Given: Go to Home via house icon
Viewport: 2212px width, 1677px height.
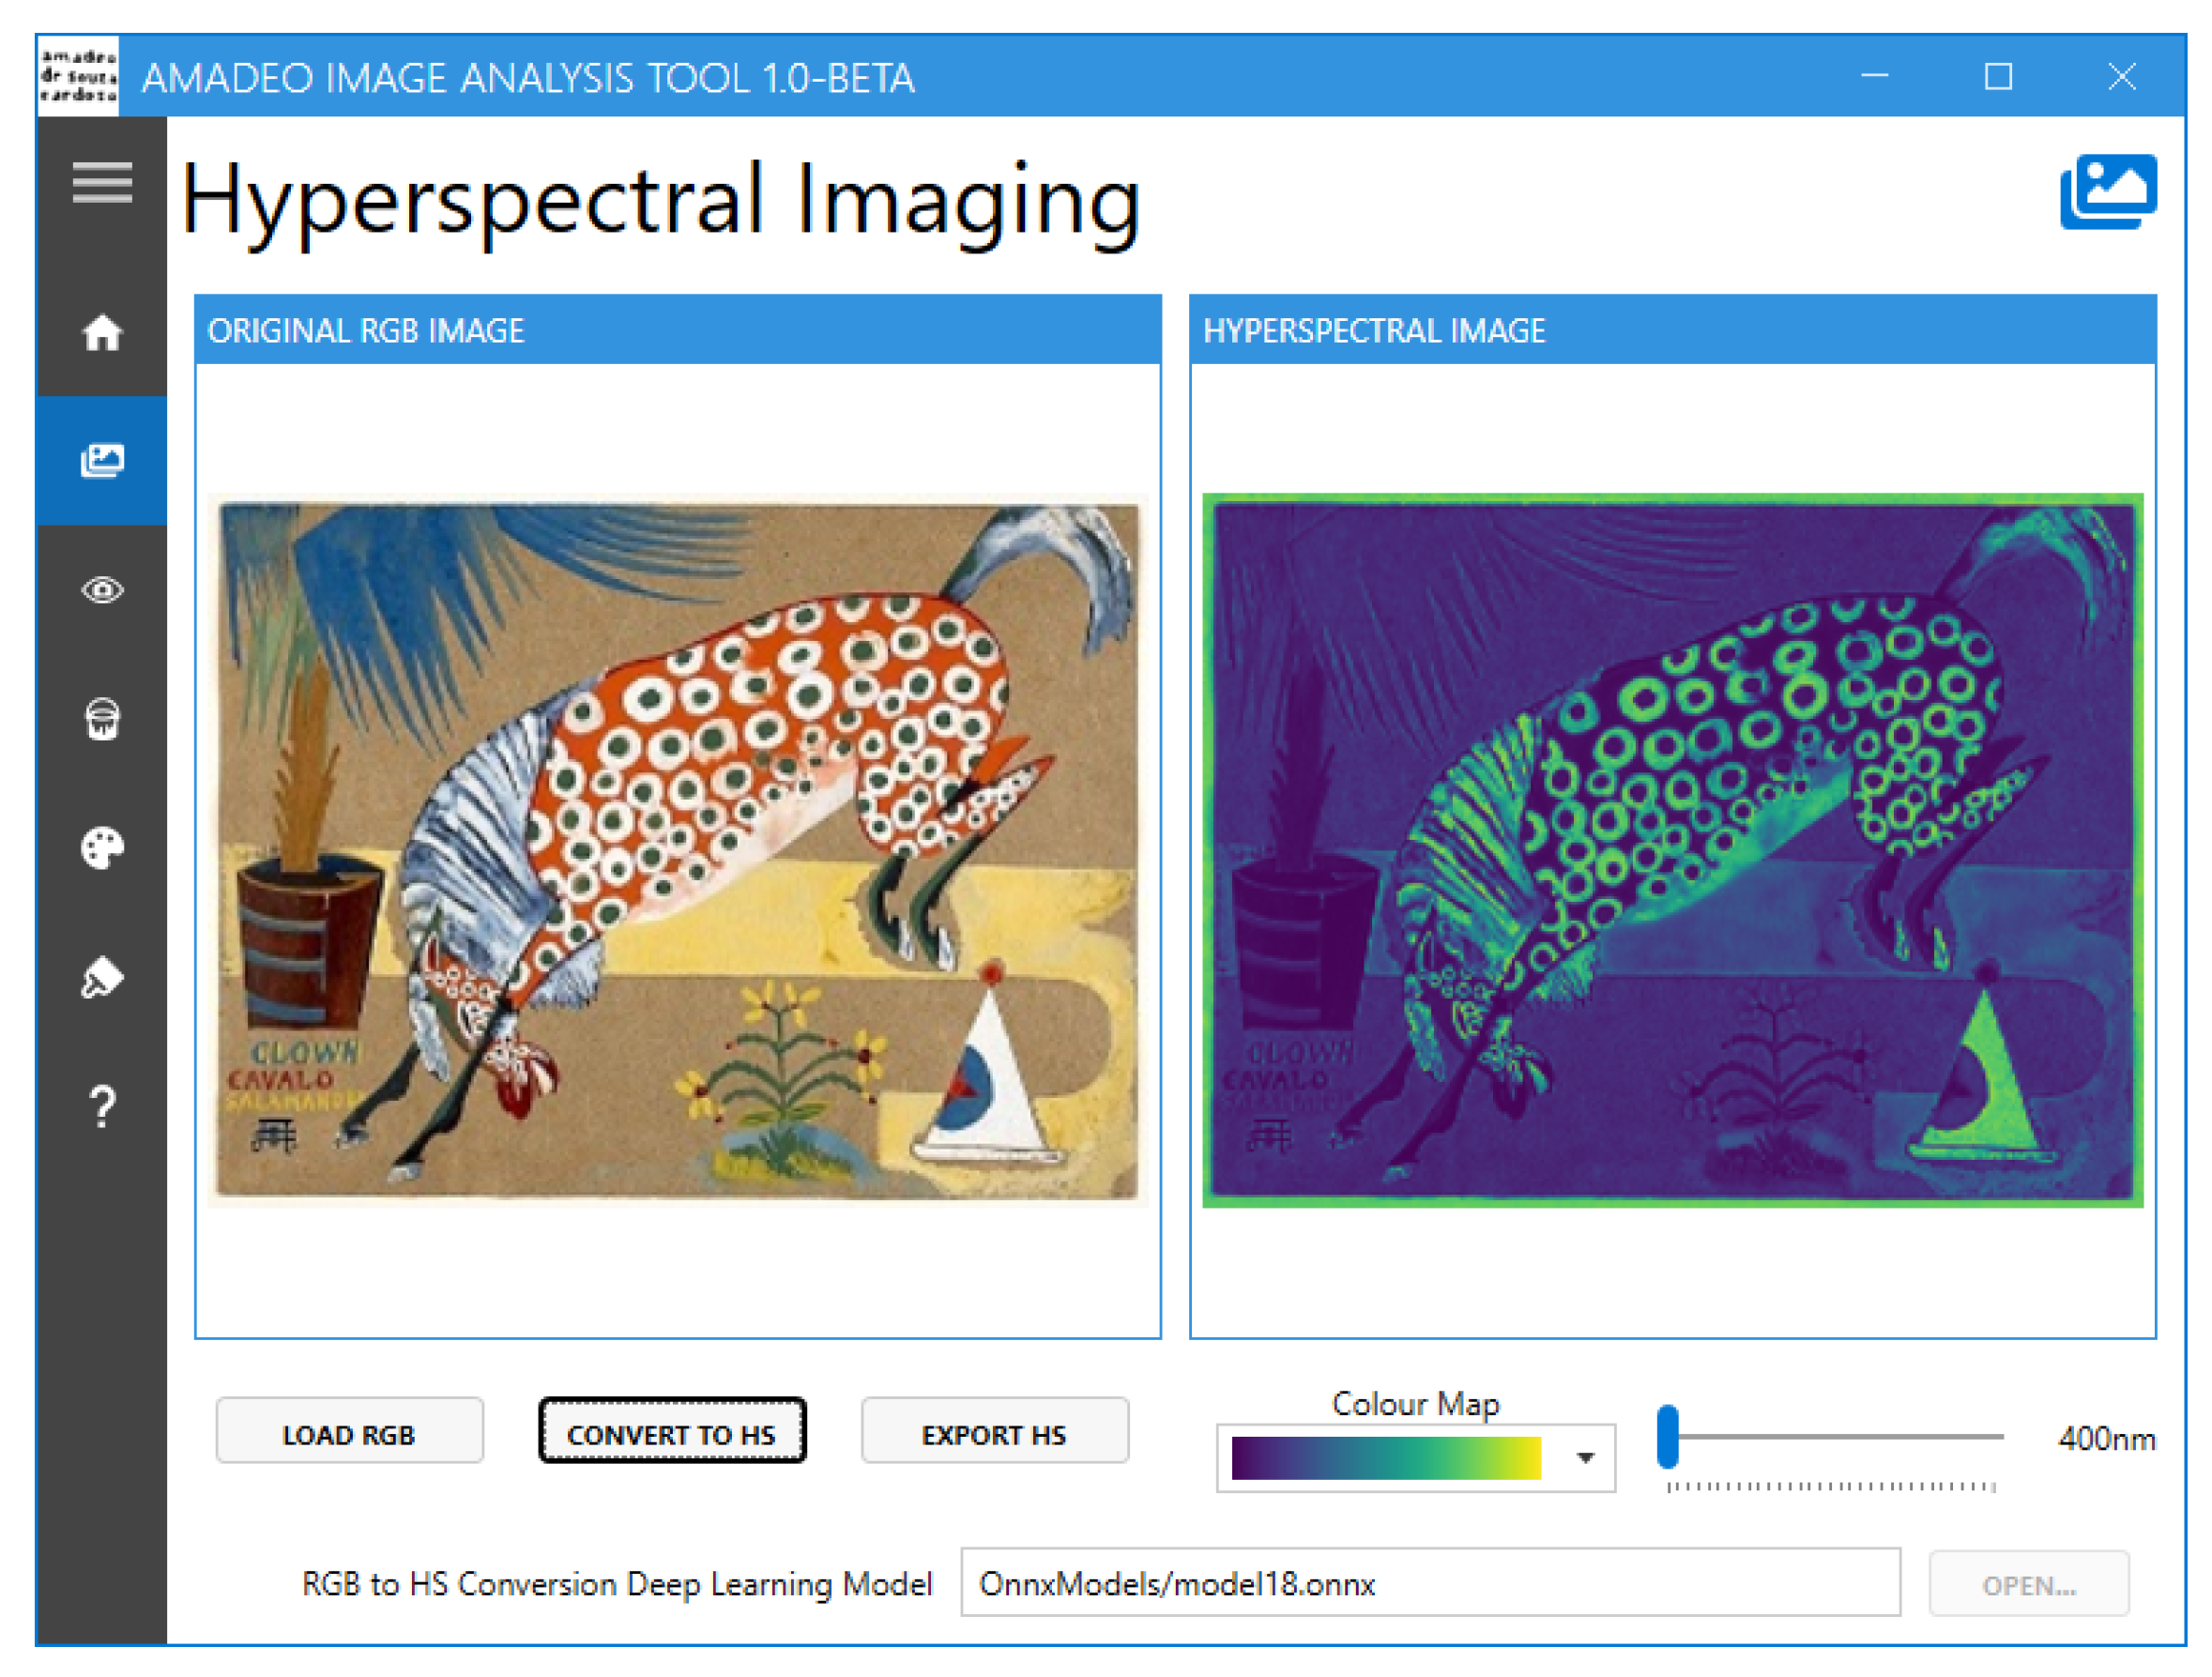Looking at the screenshot, I should [102, 332].
